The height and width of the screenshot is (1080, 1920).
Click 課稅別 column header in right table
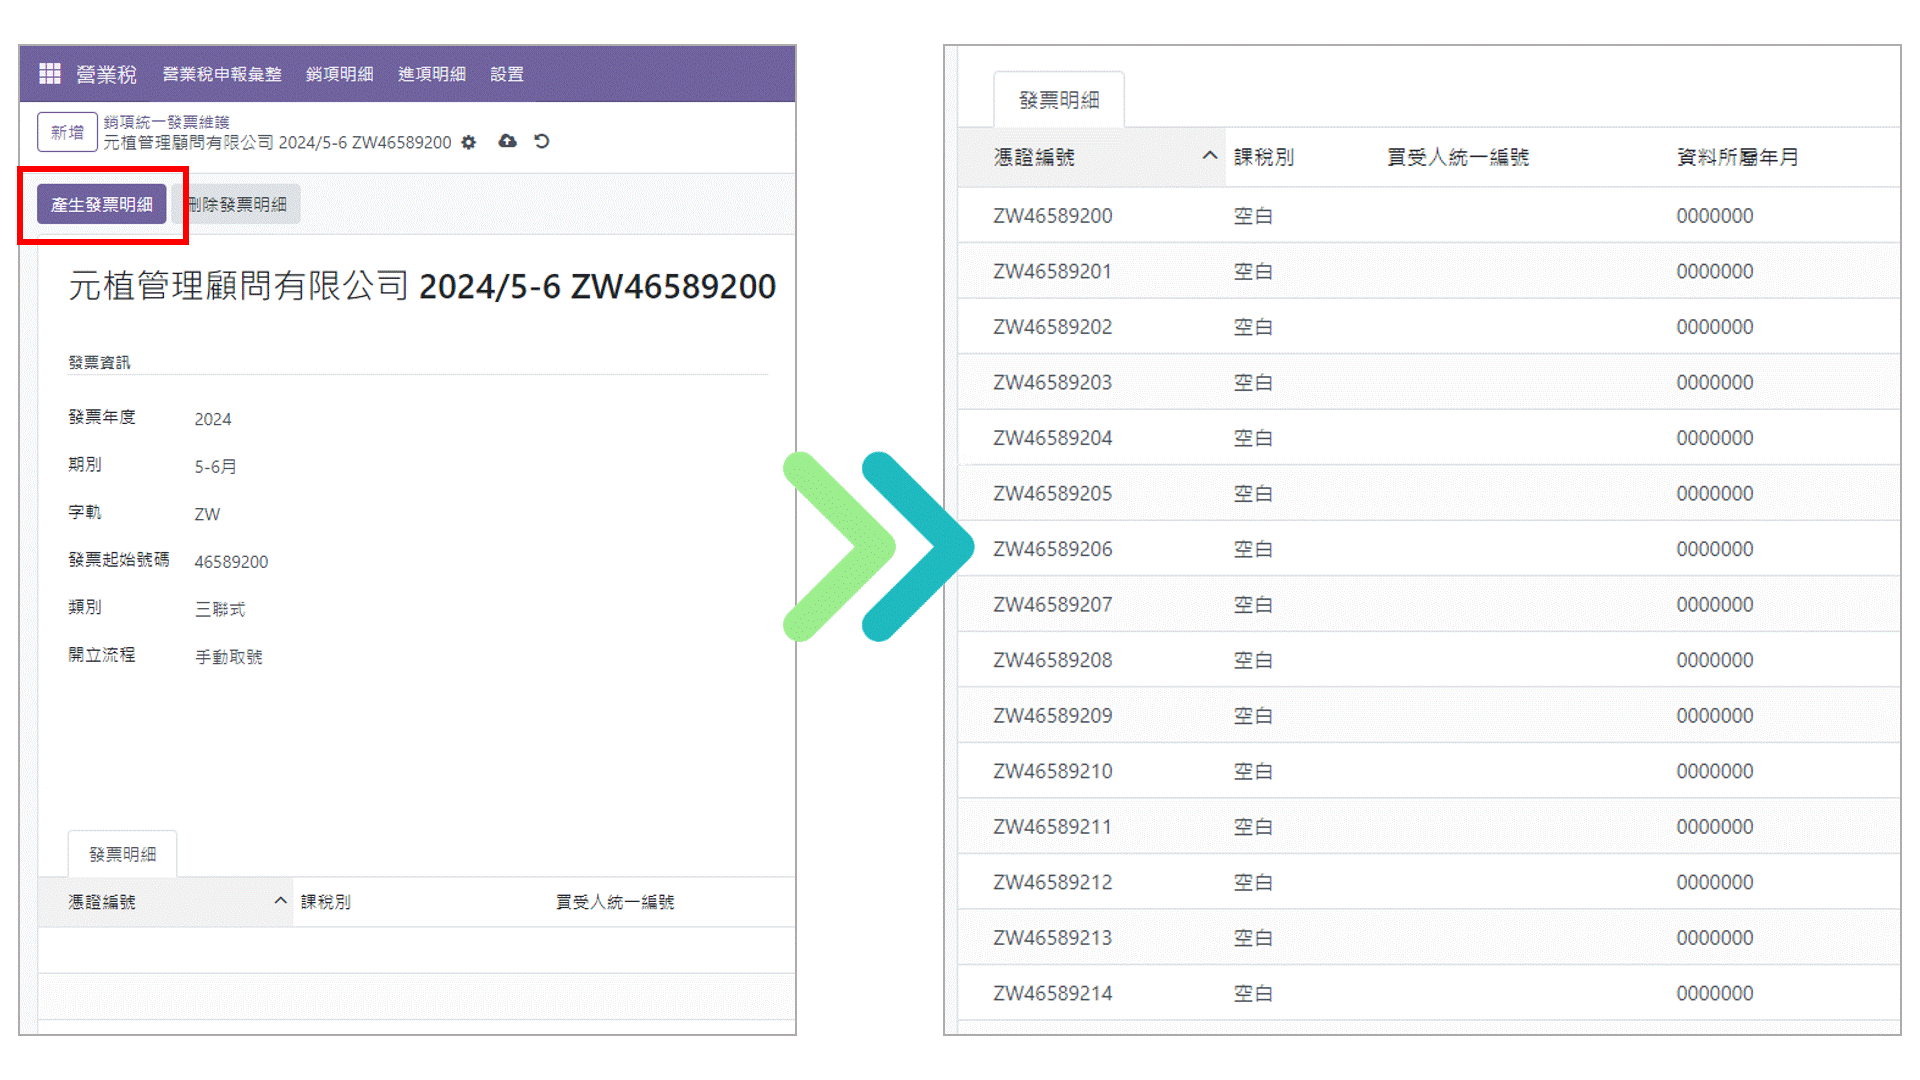coord(1264,157)
